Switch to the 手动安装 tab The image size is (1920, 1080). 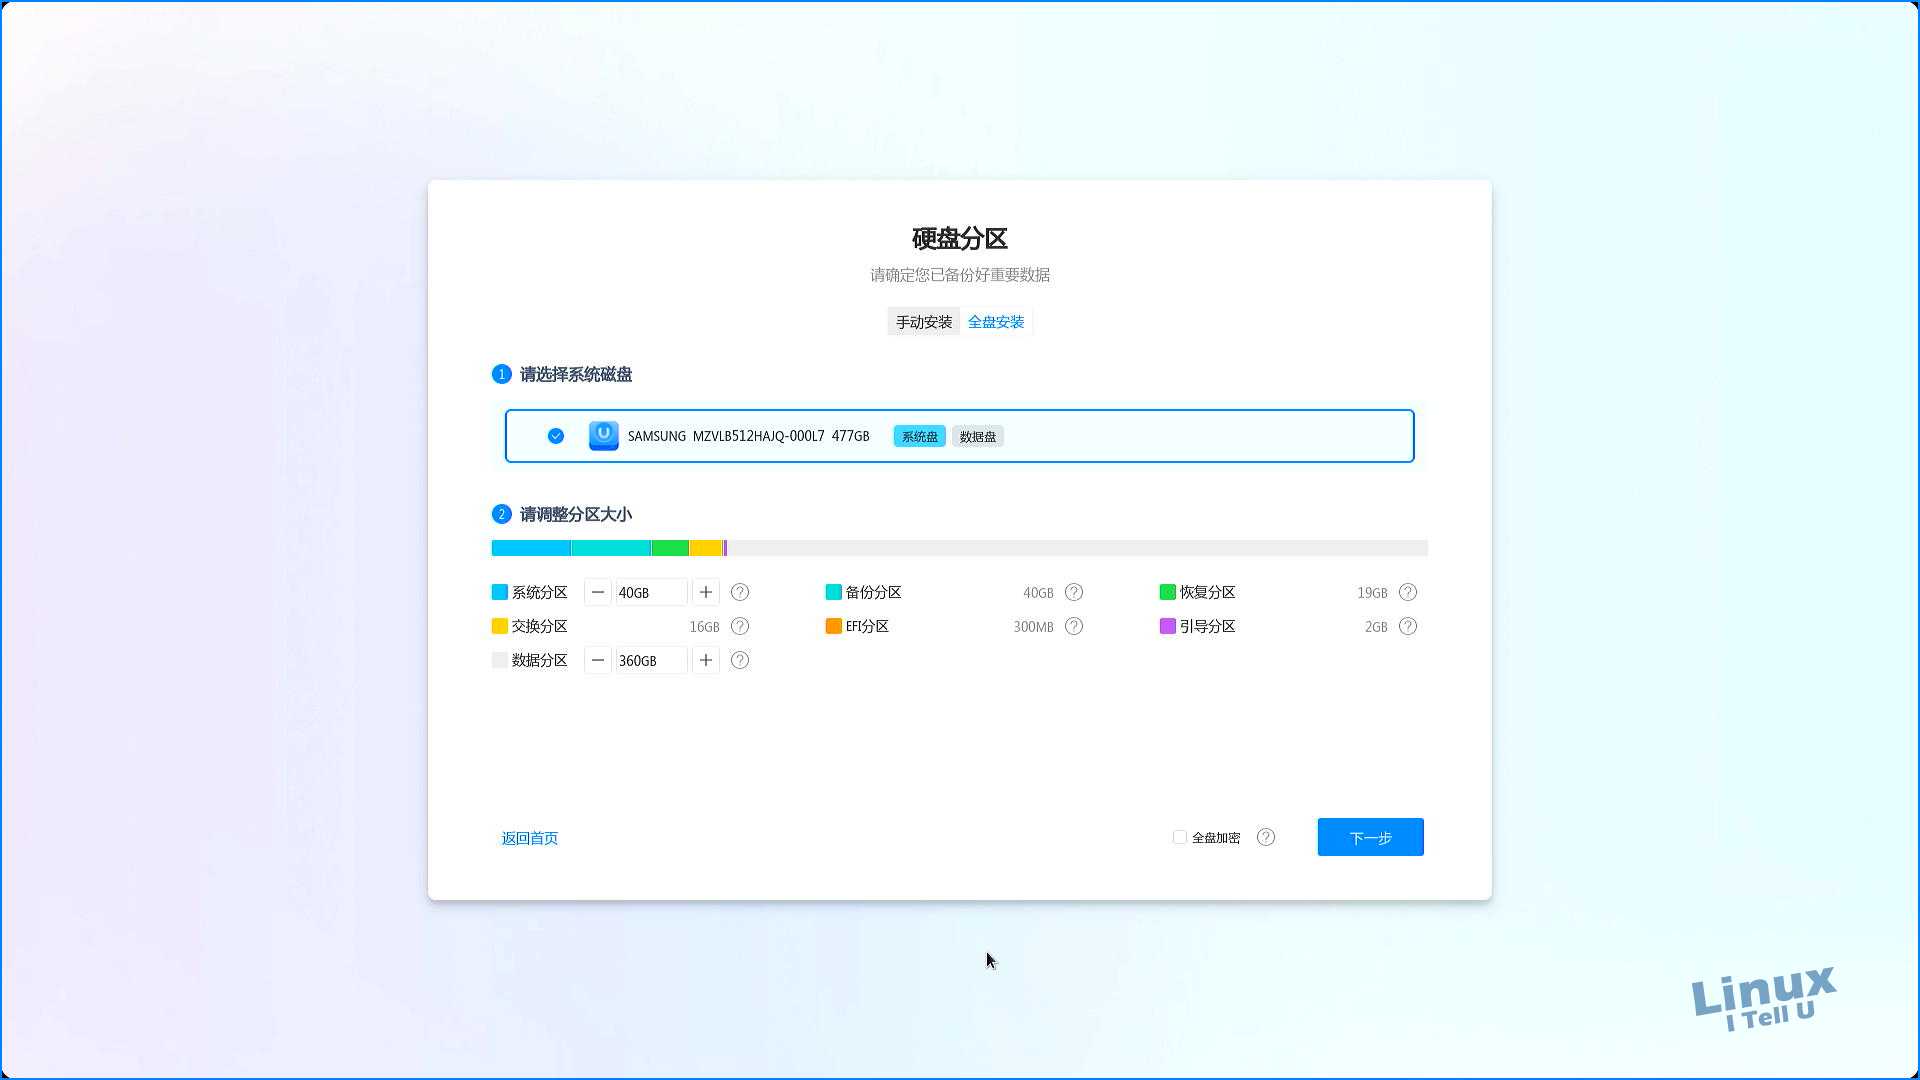pyautogui.click(x=923, y=322)
